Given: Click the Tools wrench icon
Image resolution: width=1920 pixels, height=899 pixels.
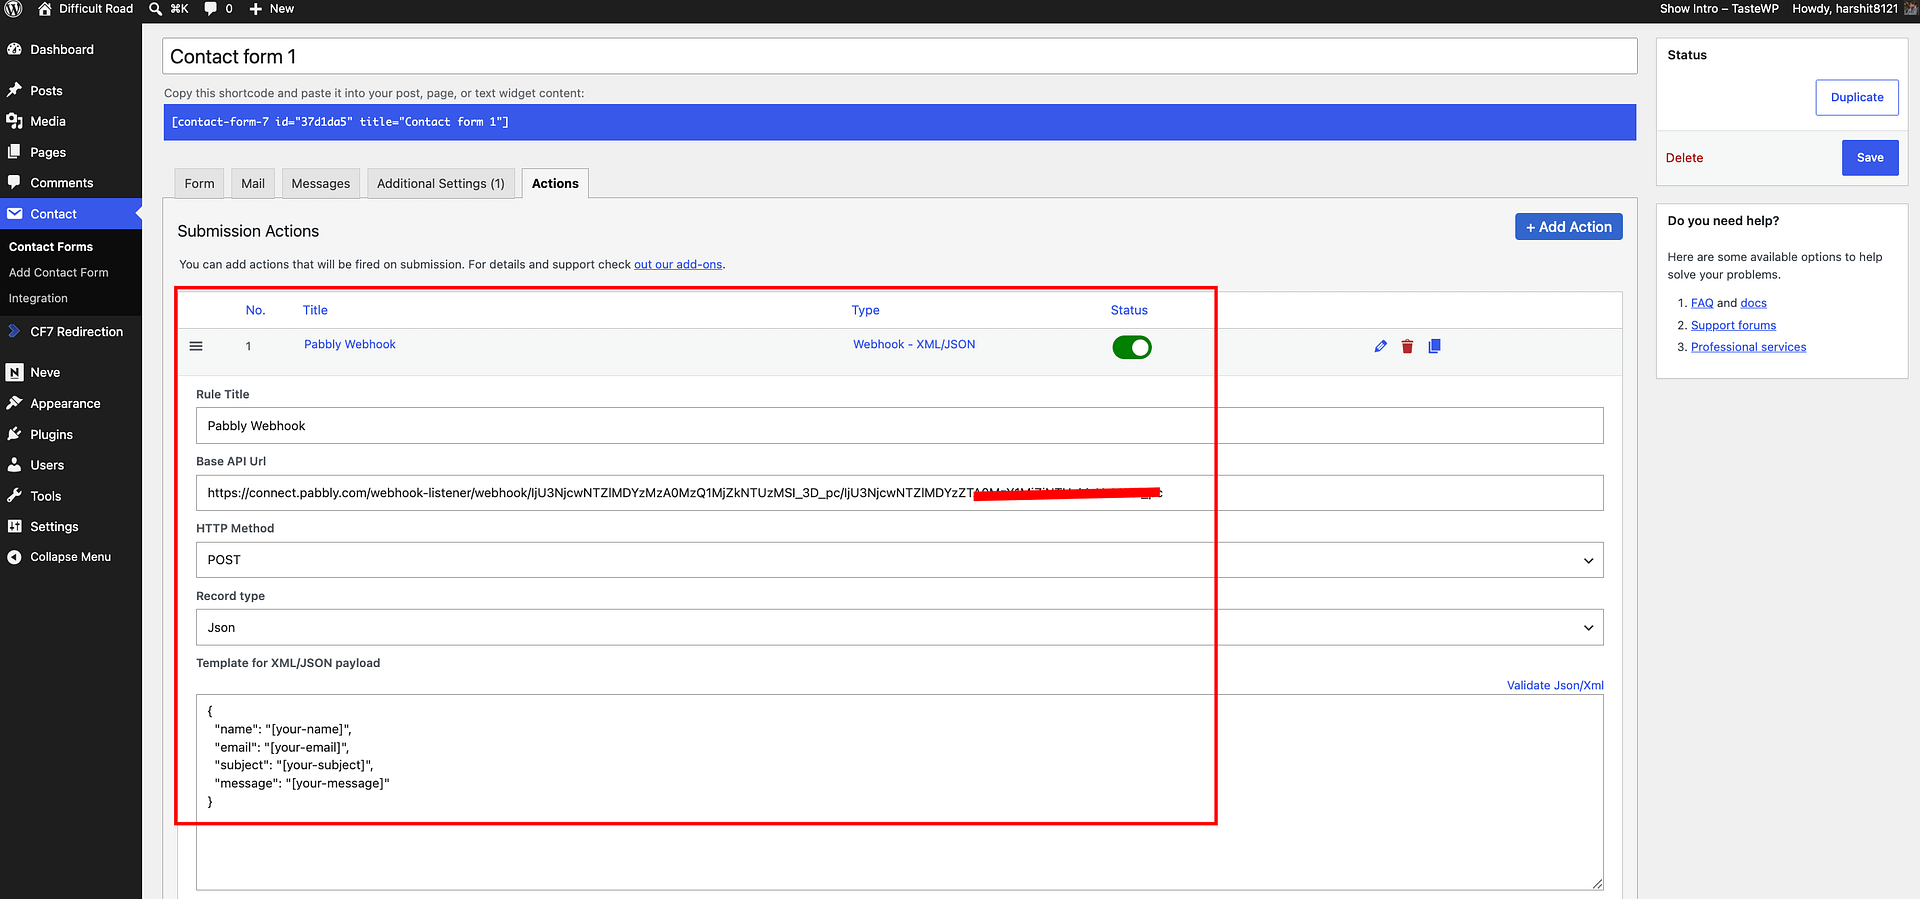Looking at the screenshot, I should [x=15, y=496].
